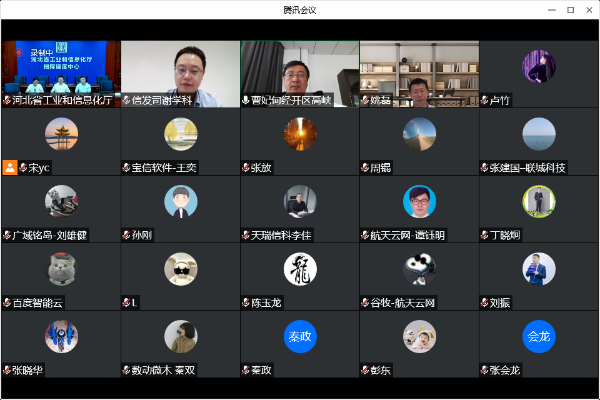Click the 张建国-联城科技 name label
Image resolution: width=600 pixels, height=400 pixels.
pyautogui.click(x=528, y=168)
